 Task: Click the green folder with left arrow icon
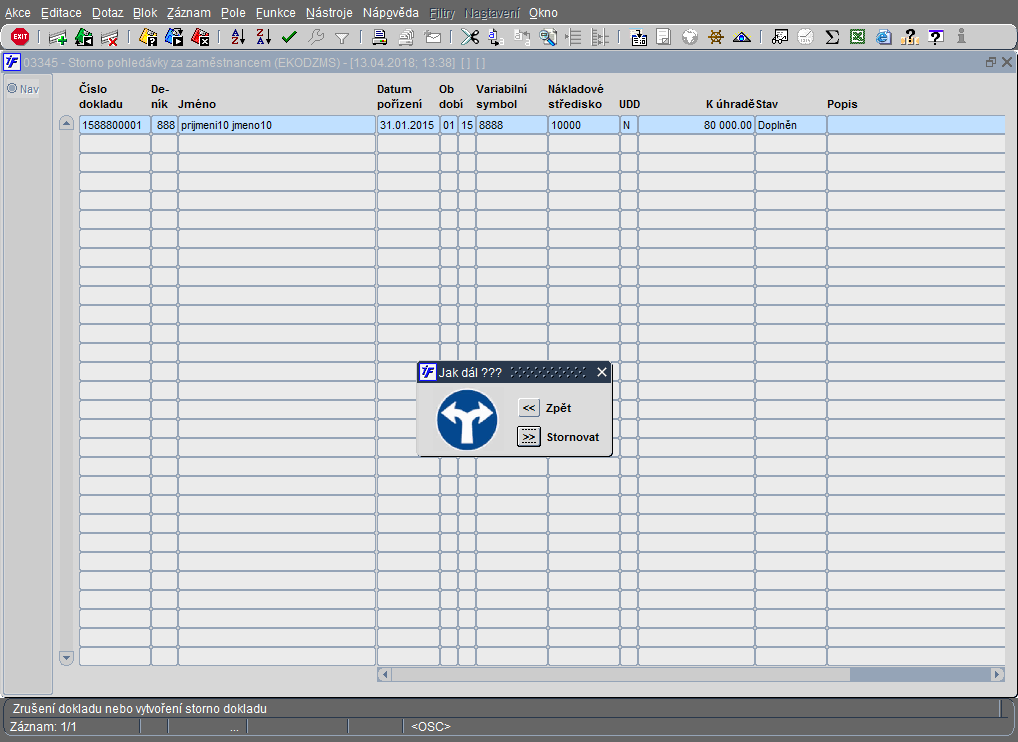click(x=84, y=37)
